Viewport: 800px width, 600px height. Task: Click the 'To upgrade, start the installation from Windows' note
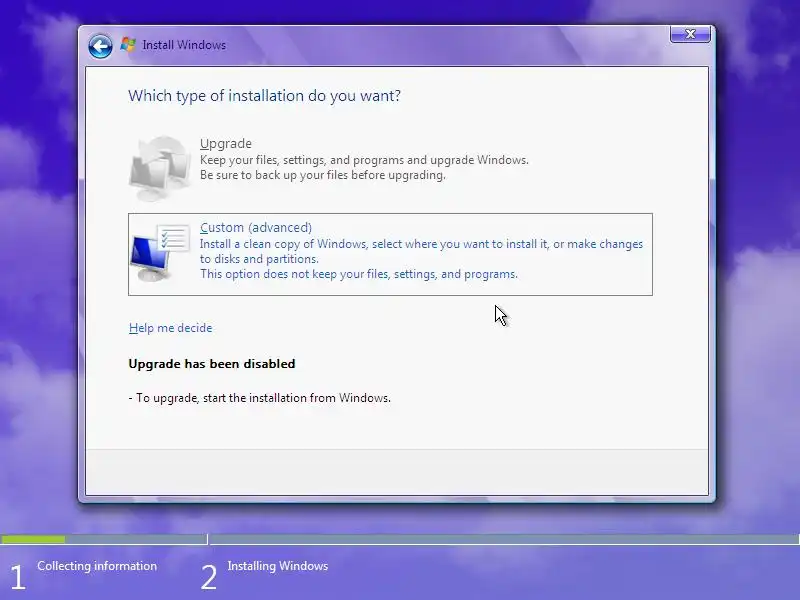(260, 398)
